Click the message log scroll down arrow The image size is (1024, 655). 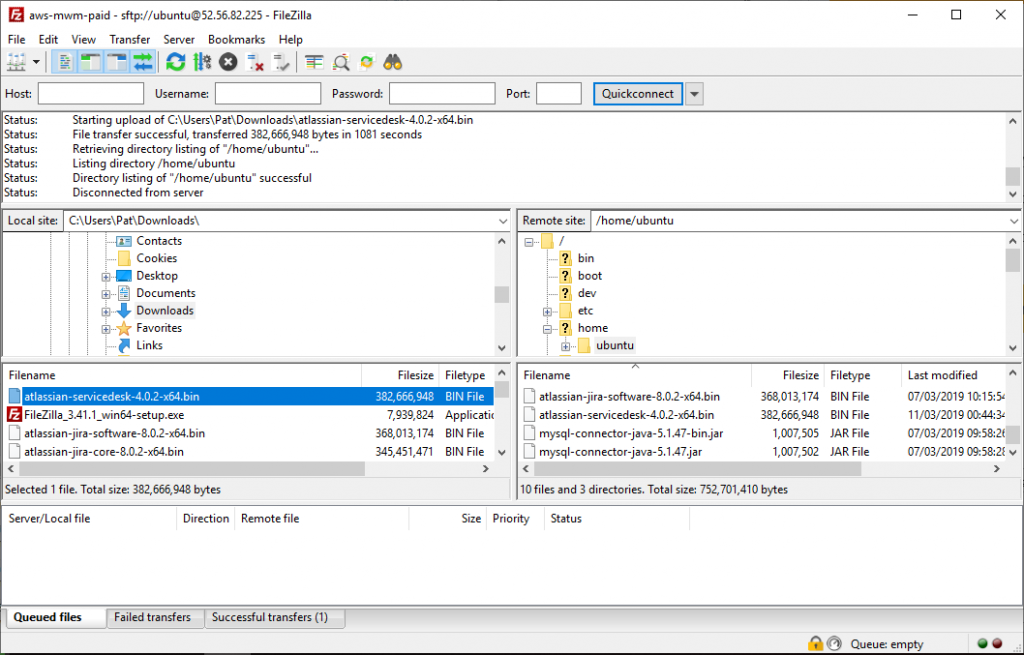pyautogui.click(x=1012, y=194)
